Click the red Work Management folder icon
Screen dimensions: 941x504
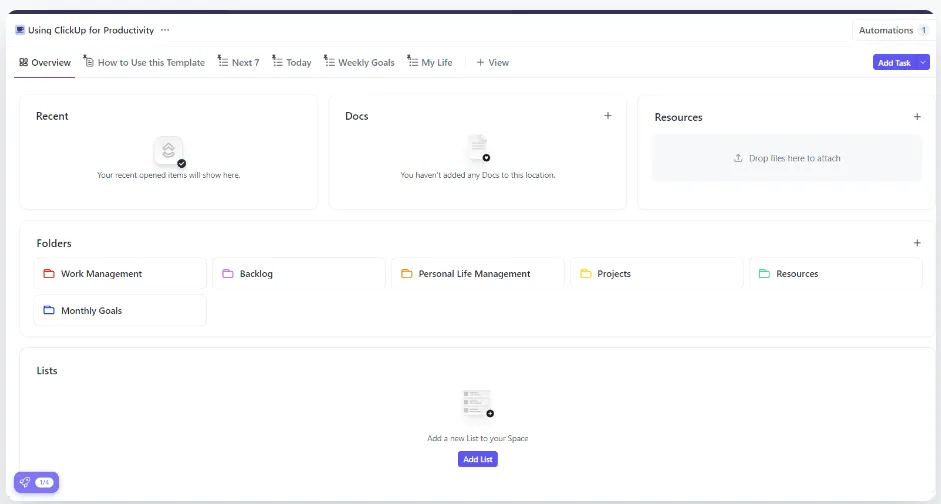49,274
